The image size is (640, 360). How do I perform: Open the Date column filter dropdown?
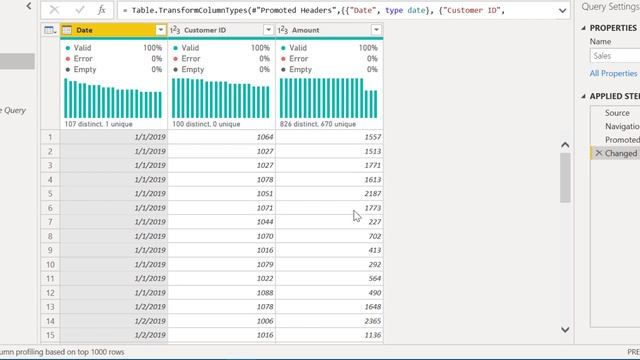[x=160, y=30]
